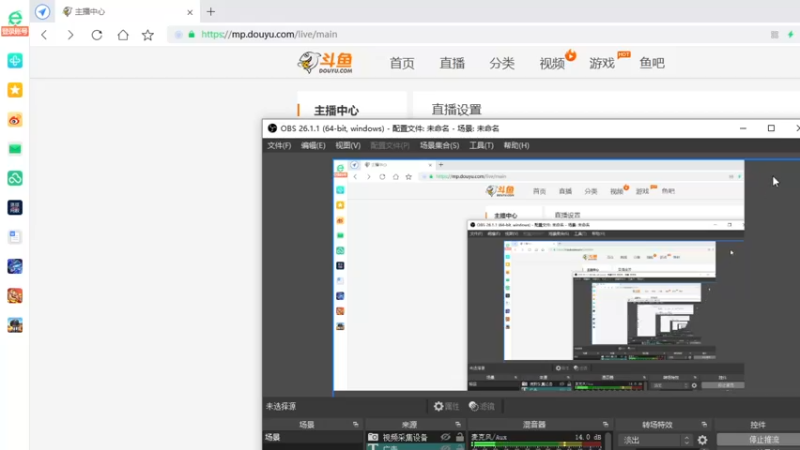
Task: Open the yellow star favorites sidebar icon
Action: [x=15, y=90]
